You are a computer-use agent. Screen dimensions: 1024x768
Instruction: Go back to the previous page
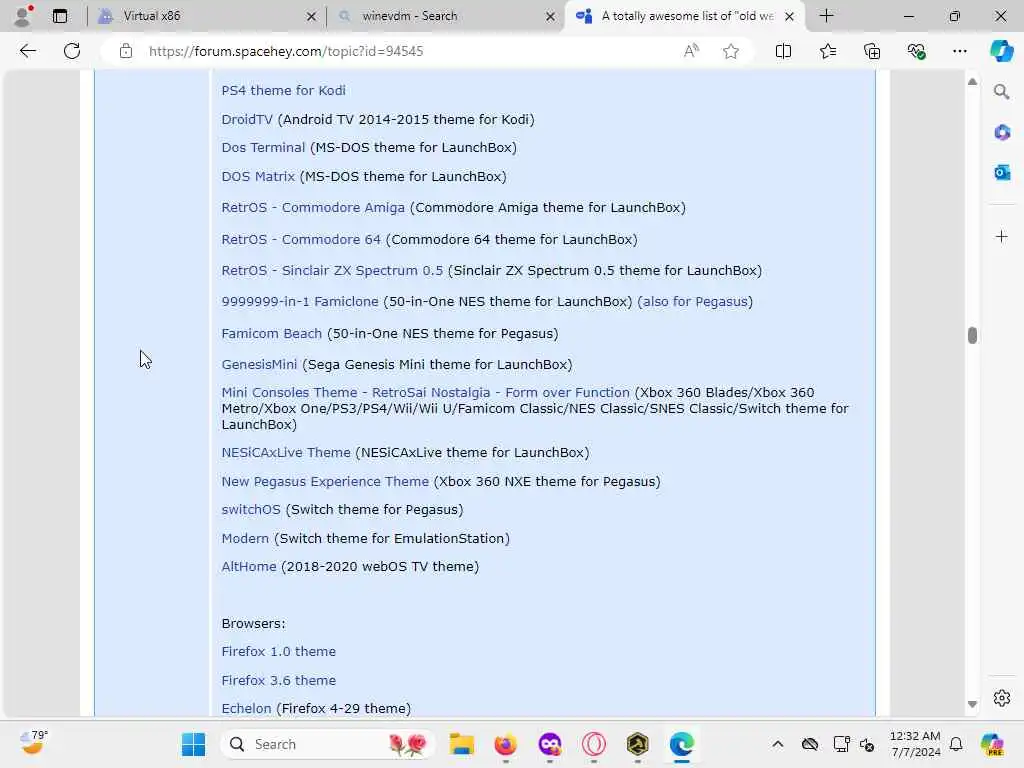coord(27,51)
